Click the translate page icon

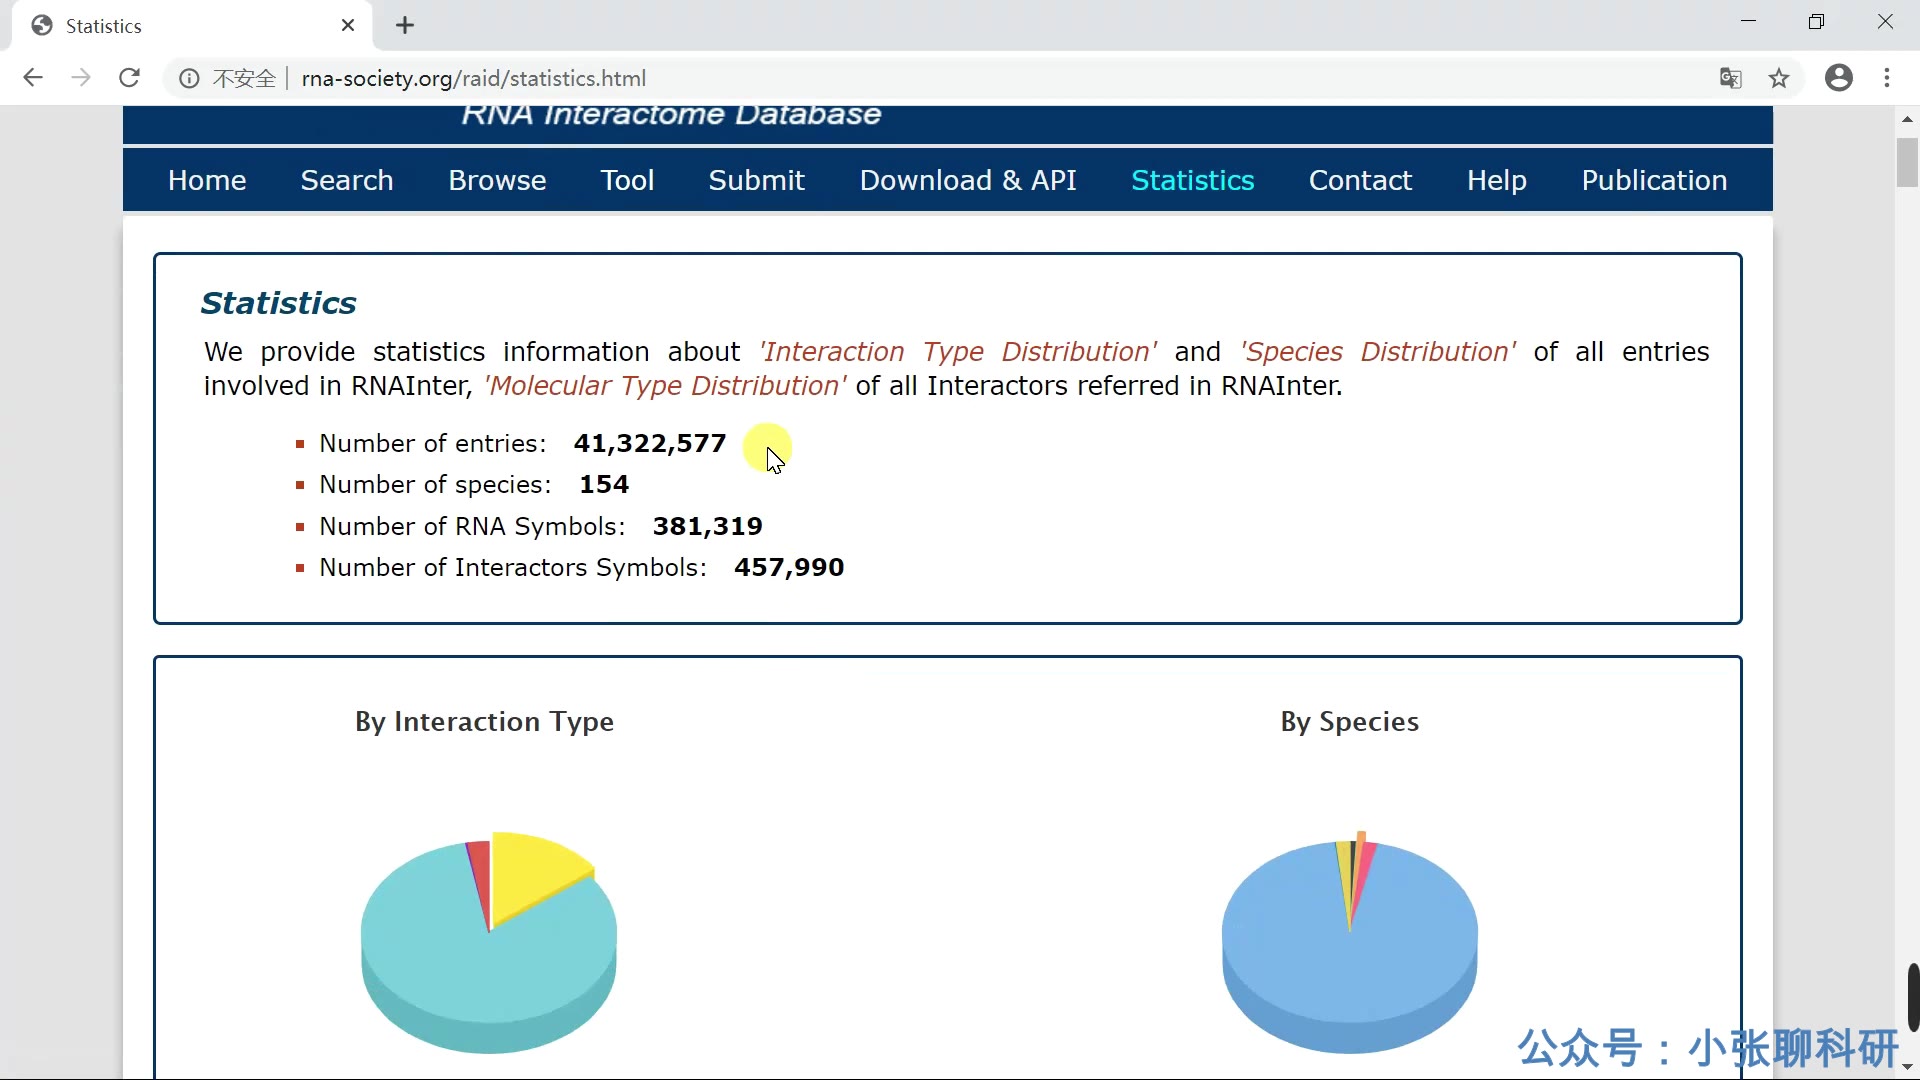pos(1731,78)
